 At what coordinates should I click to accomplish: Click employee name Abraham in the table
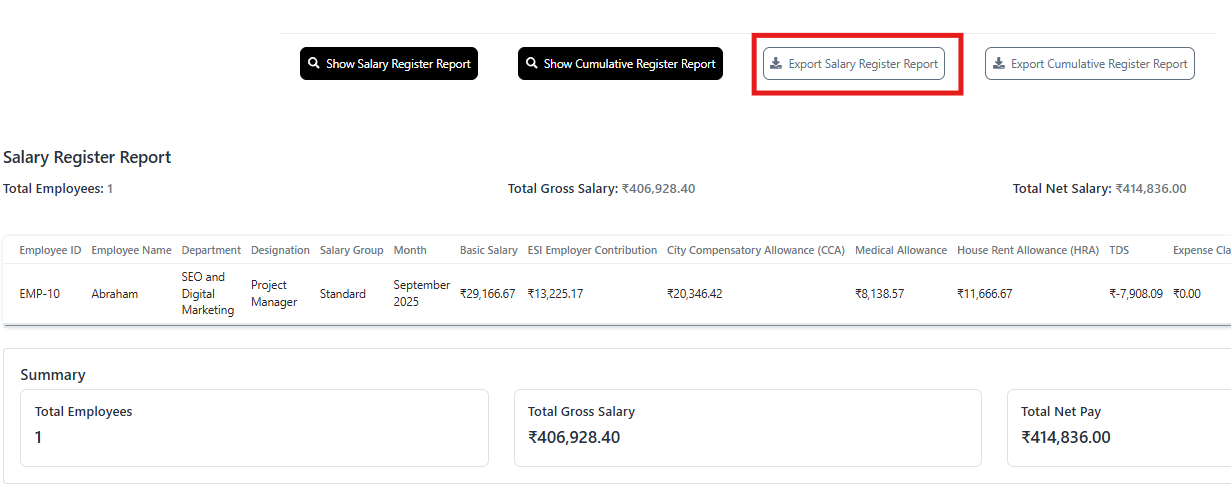(x=115, y=294)
